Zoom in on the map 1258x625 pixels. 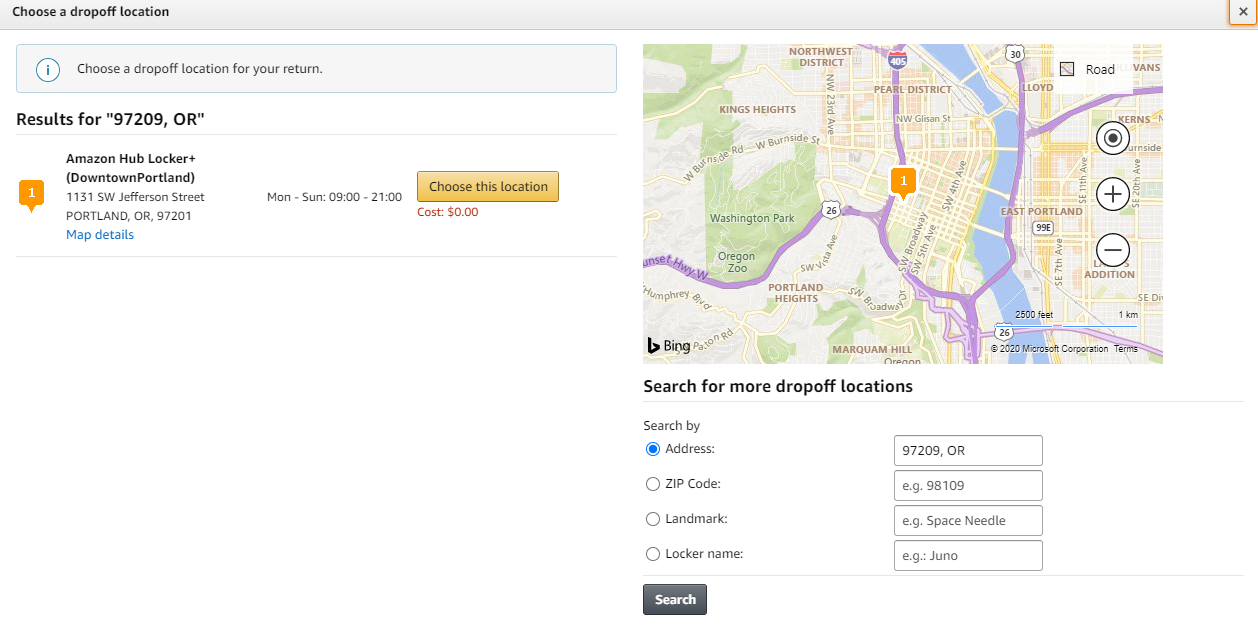point(1113,194)
